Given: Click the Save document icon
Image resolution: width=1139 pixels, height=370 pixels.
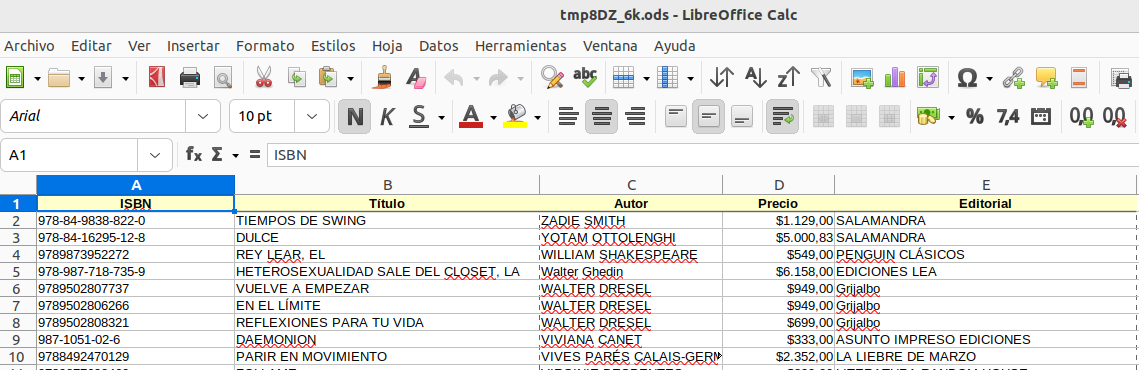Looking at the screenshot, I should [x=102, y=77].
